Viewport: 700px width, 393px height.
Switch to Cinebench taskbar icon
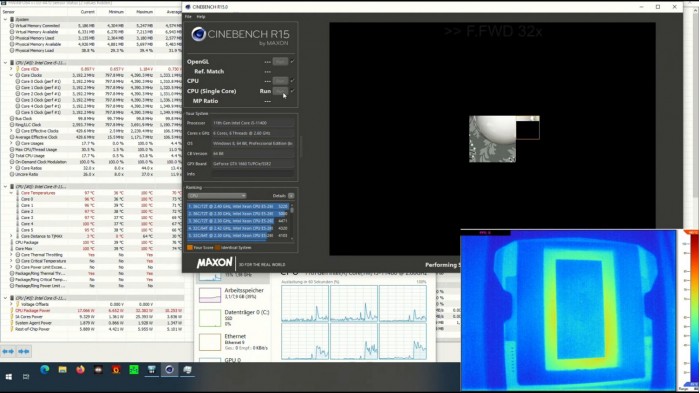(170, 370)
